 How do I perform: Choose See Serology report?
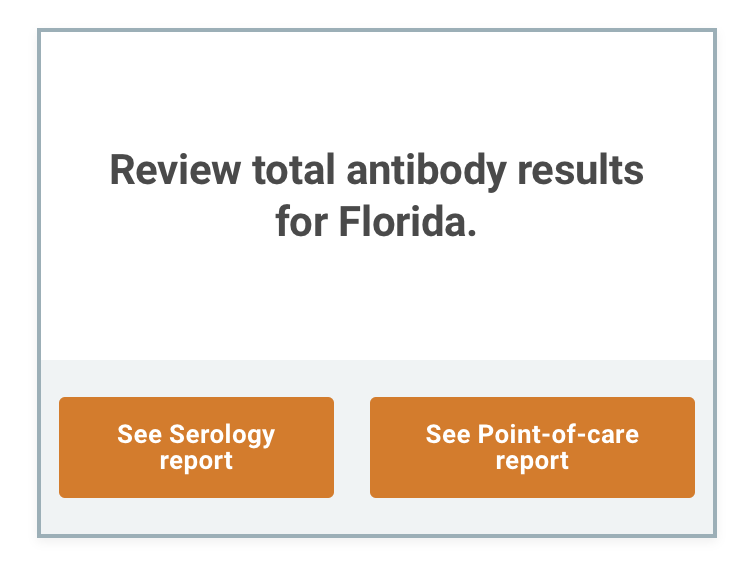click(x=196, y=447)
